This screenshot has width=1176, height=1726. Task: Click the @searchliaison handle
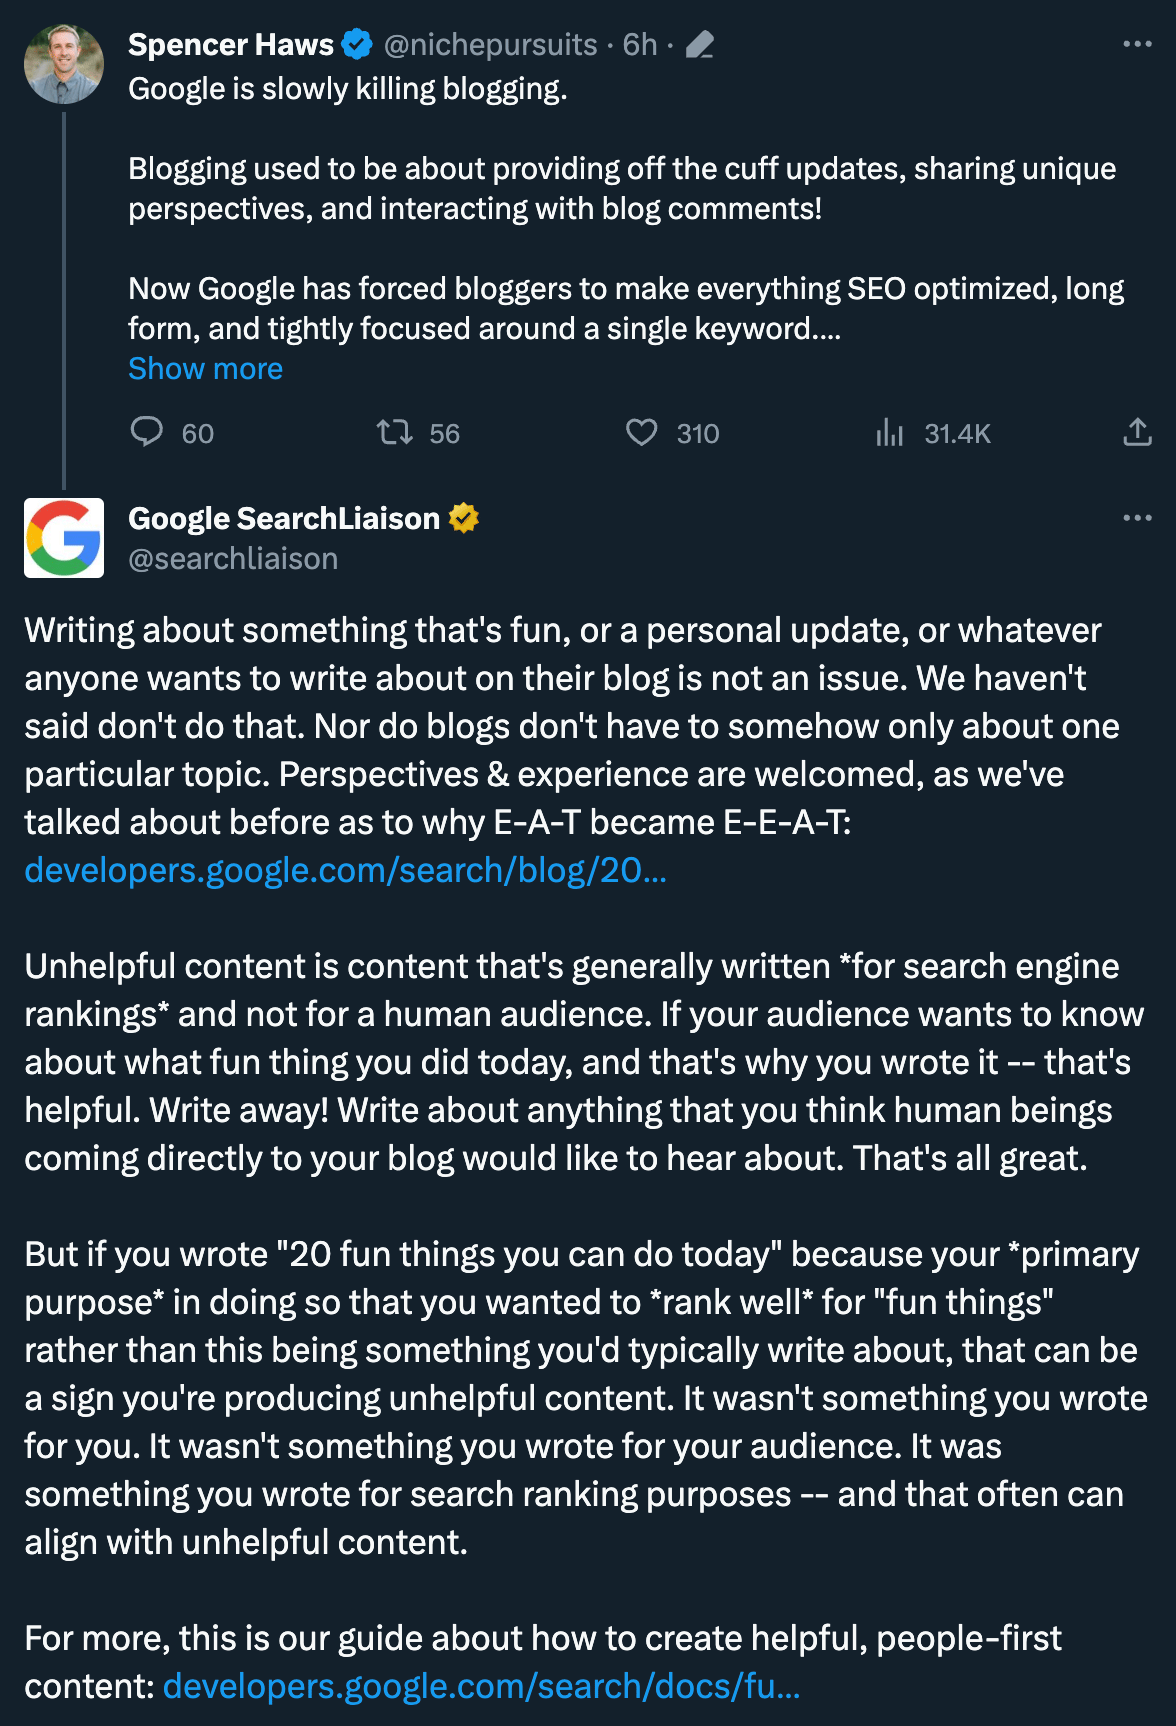[x=233, y=558]
